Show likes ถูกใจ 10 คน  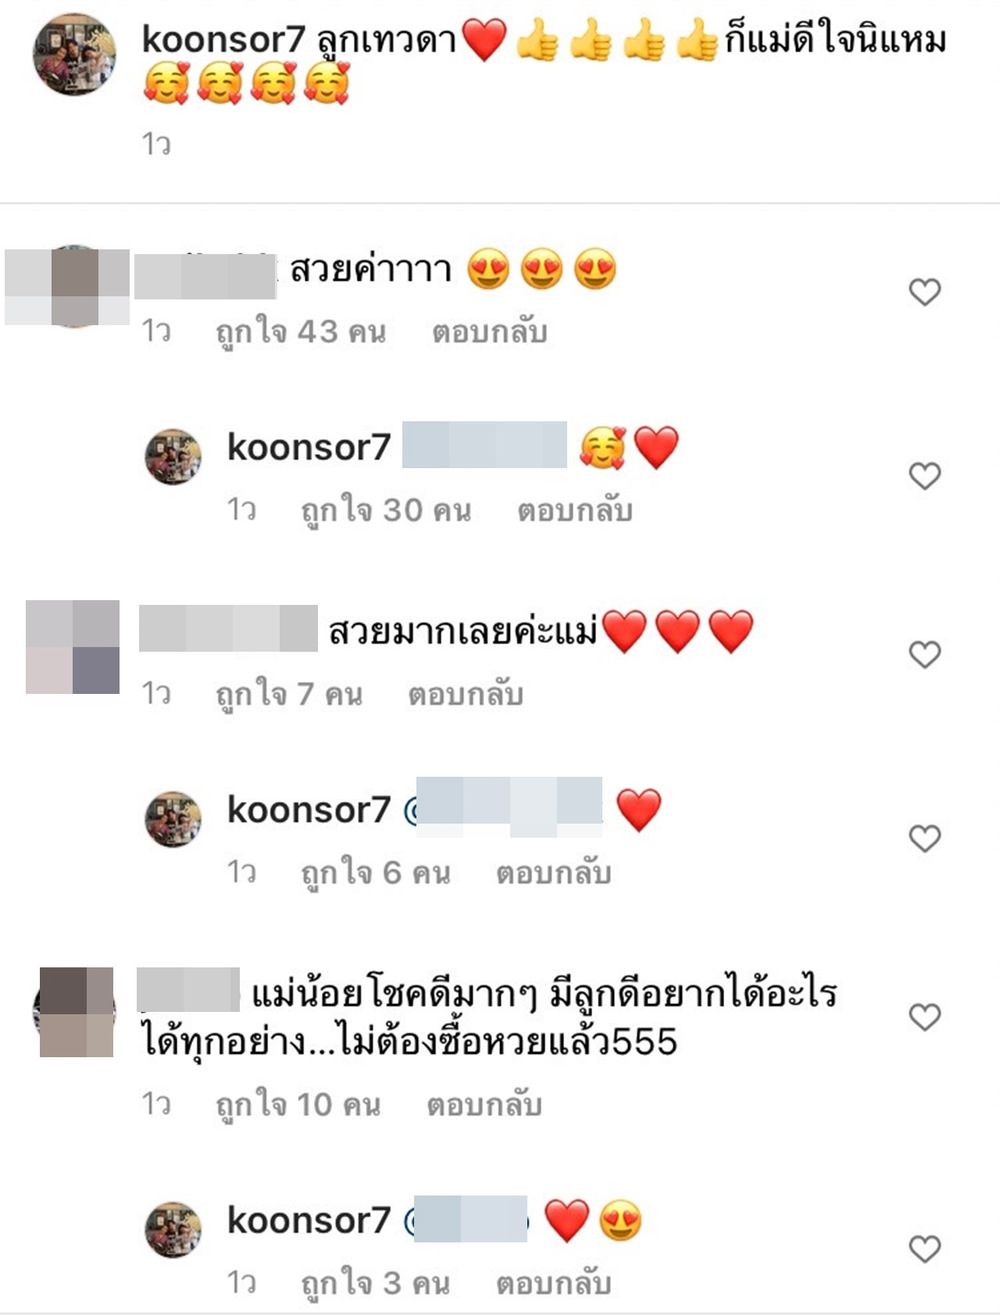(x=298, y=1105)
